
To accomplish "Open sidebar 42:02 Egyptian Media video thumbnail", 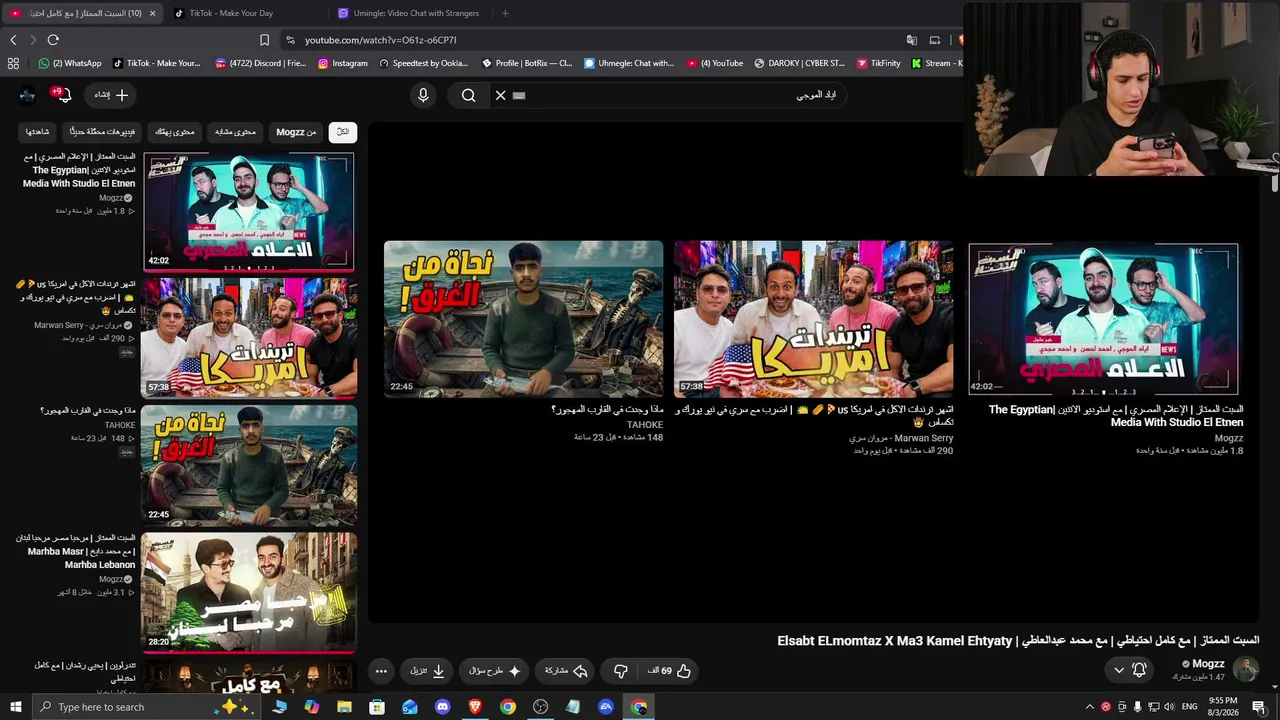I will (248, 212).
